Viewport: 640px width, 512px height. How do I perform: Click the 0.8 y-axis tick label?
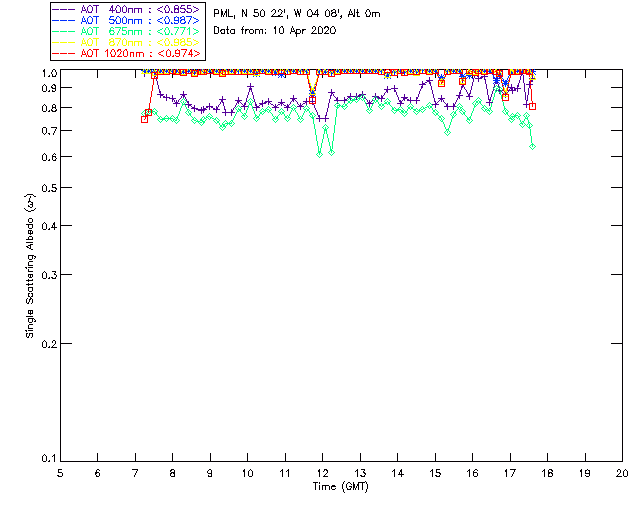49,108
